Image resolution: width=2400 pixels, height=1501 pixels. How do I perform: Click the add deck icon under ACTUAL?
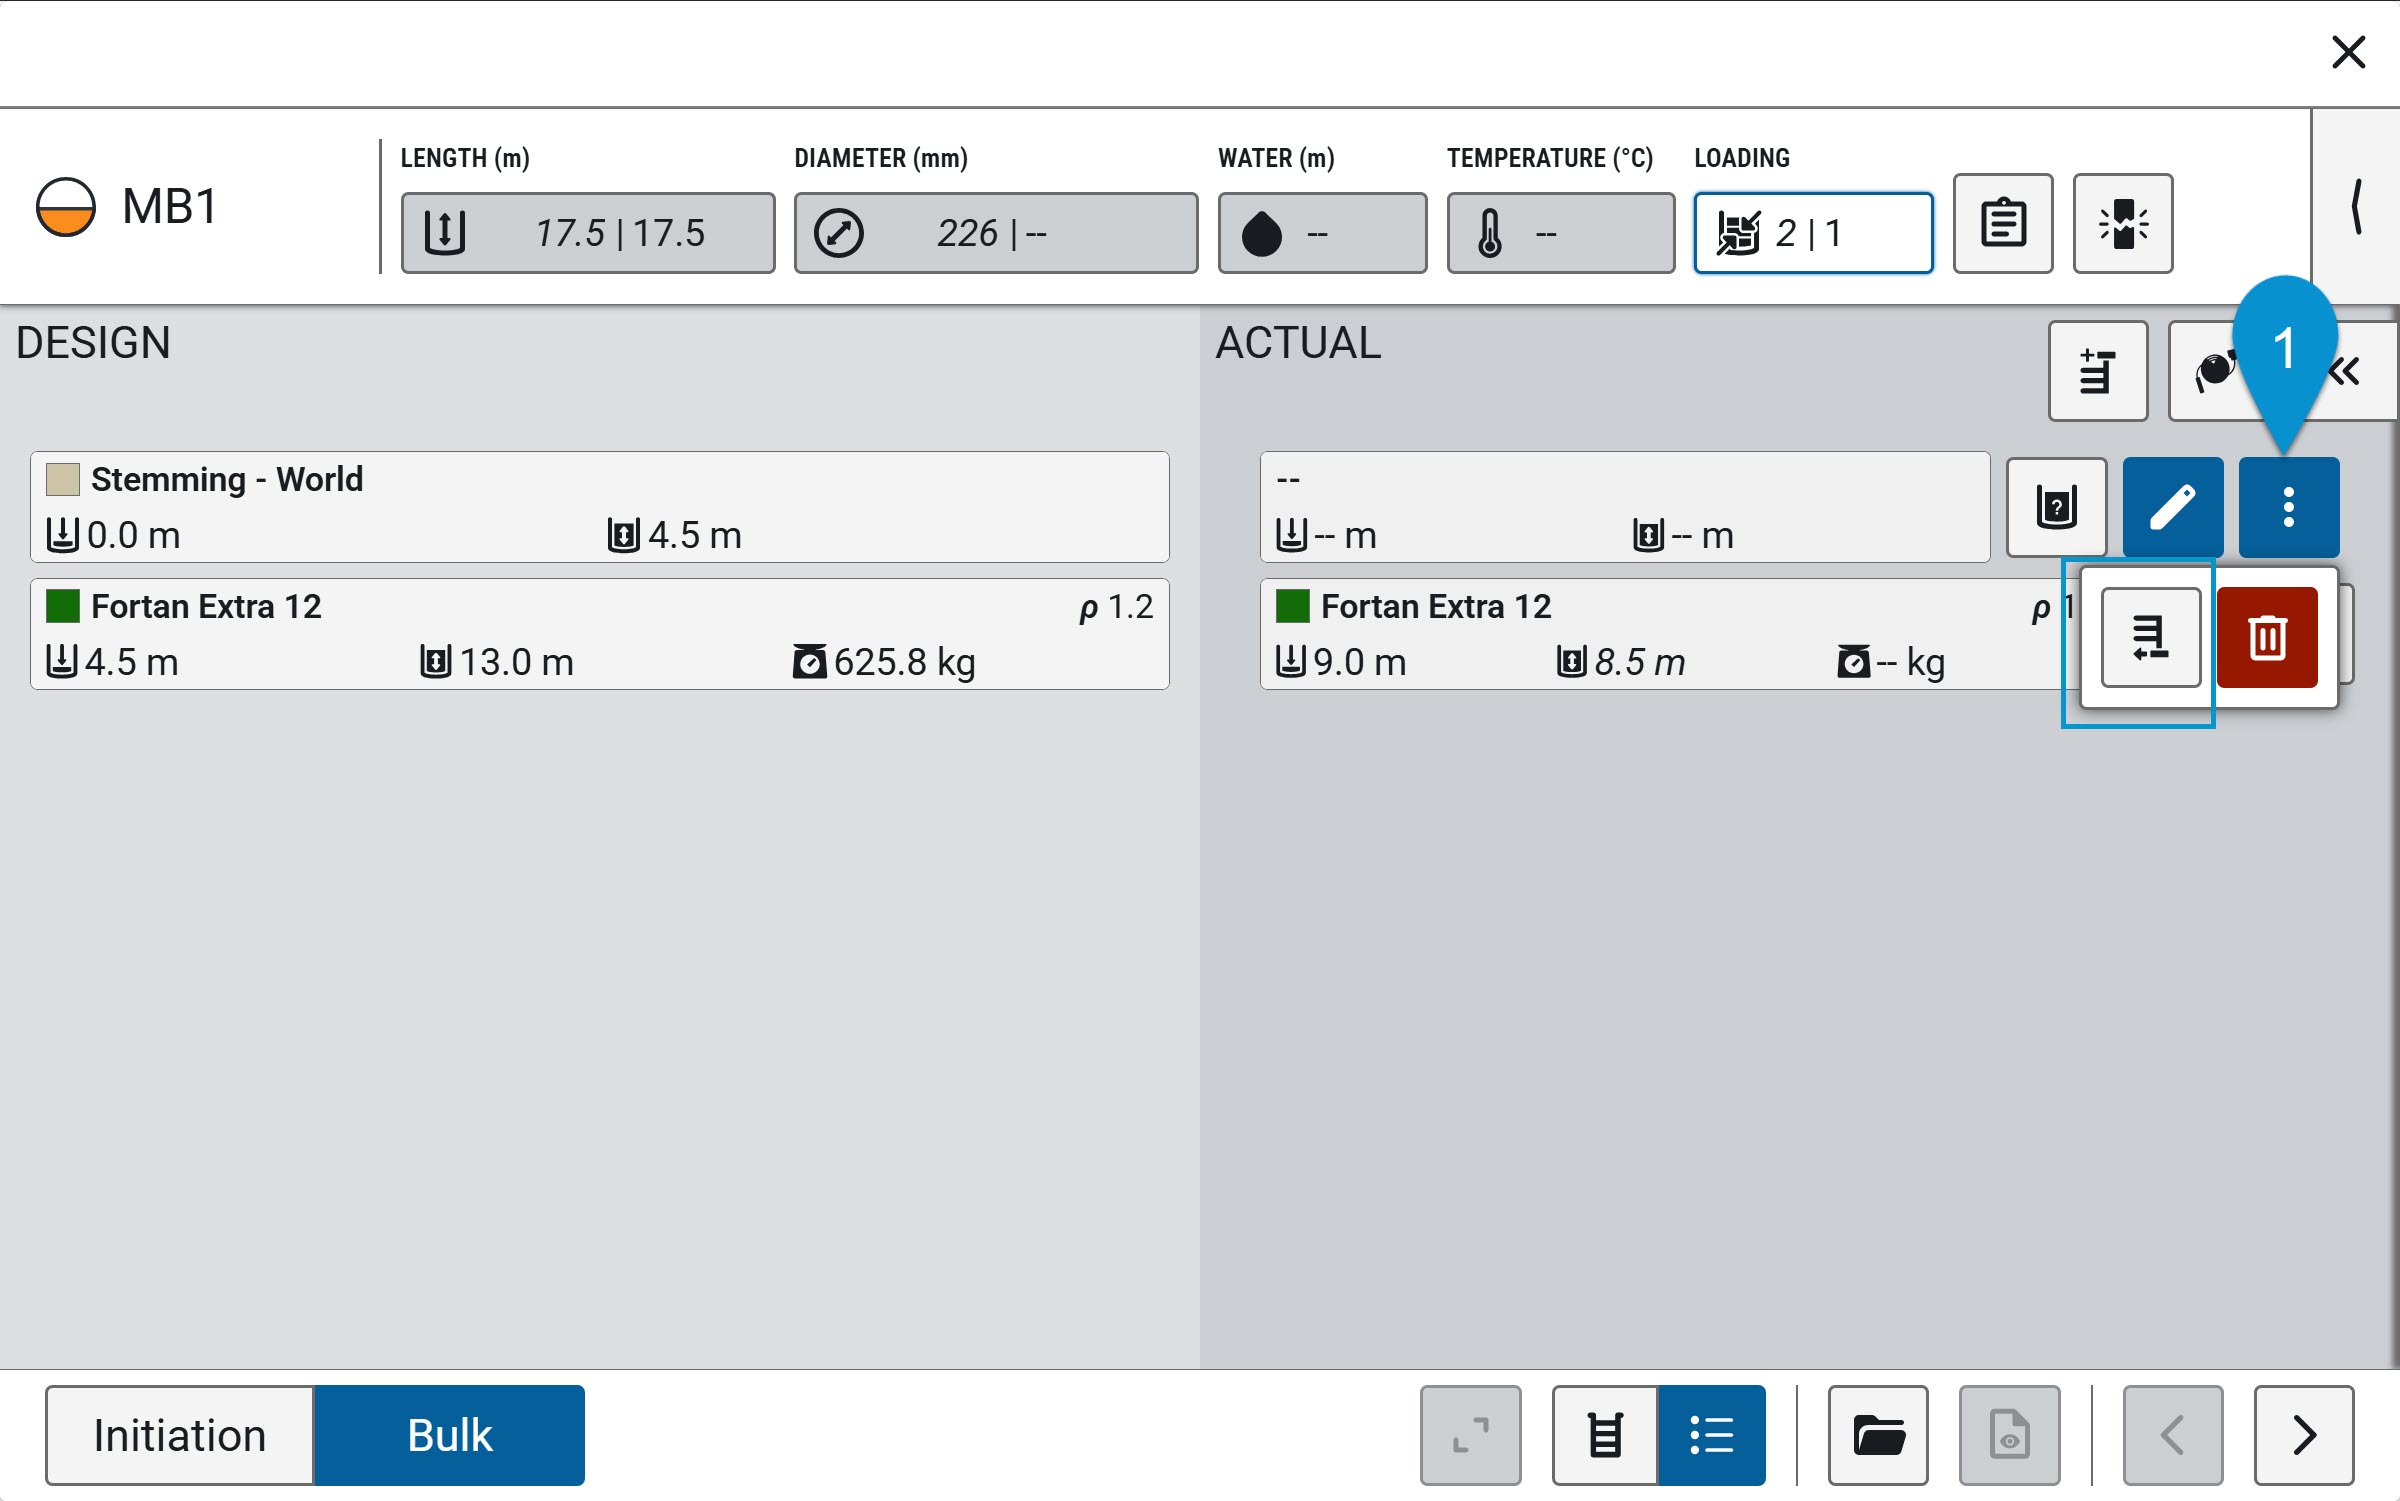2098,371
